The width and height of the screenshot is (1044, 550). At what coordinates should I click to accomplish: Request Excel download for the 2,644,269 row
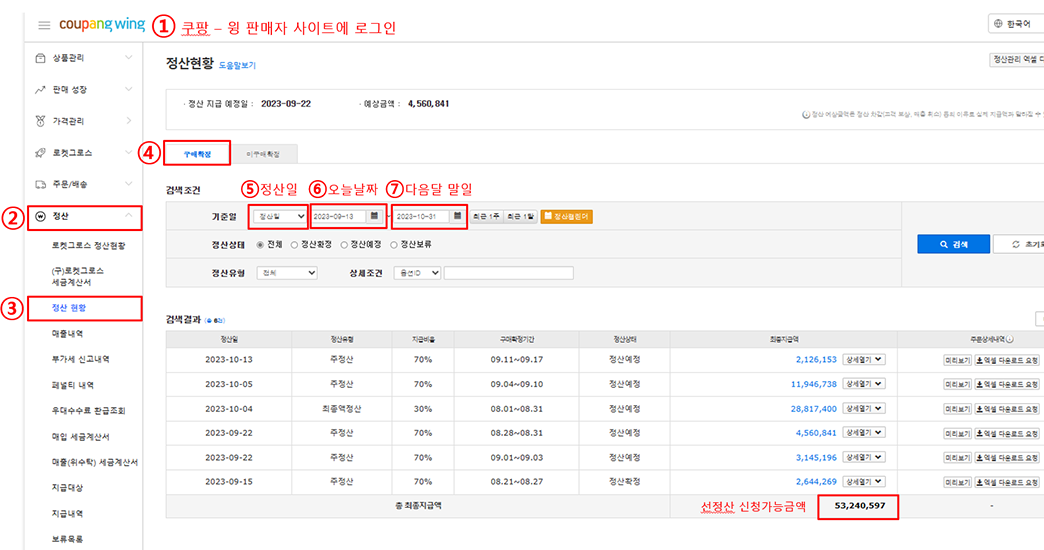[1007, 482]
